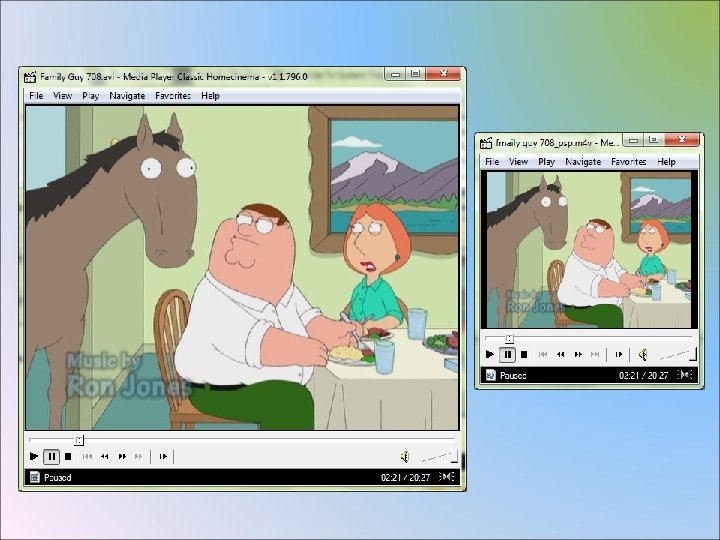
Task: Open Help menu in the small player
Action: [x=666, y=162]
